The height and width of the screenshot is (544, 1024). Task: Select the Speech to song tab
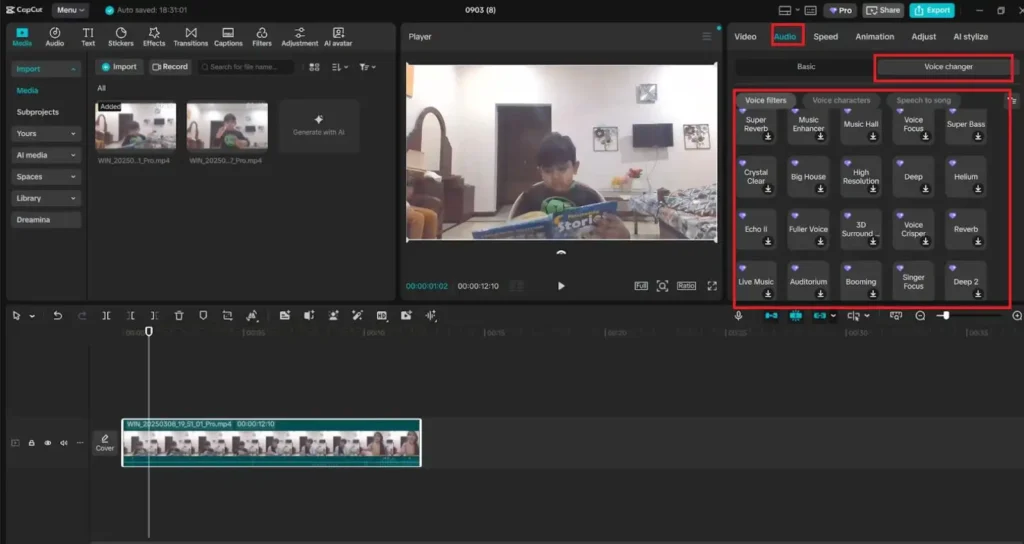pos(923,101)
